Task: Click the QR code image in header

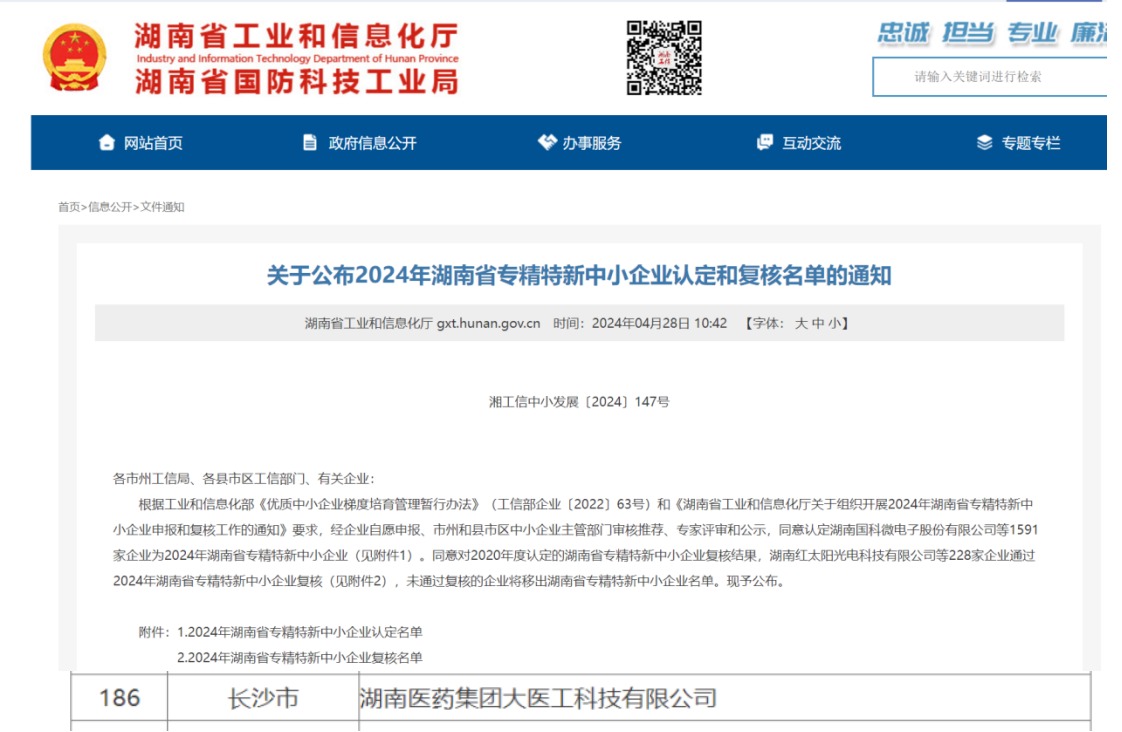Action: point(664,58)
